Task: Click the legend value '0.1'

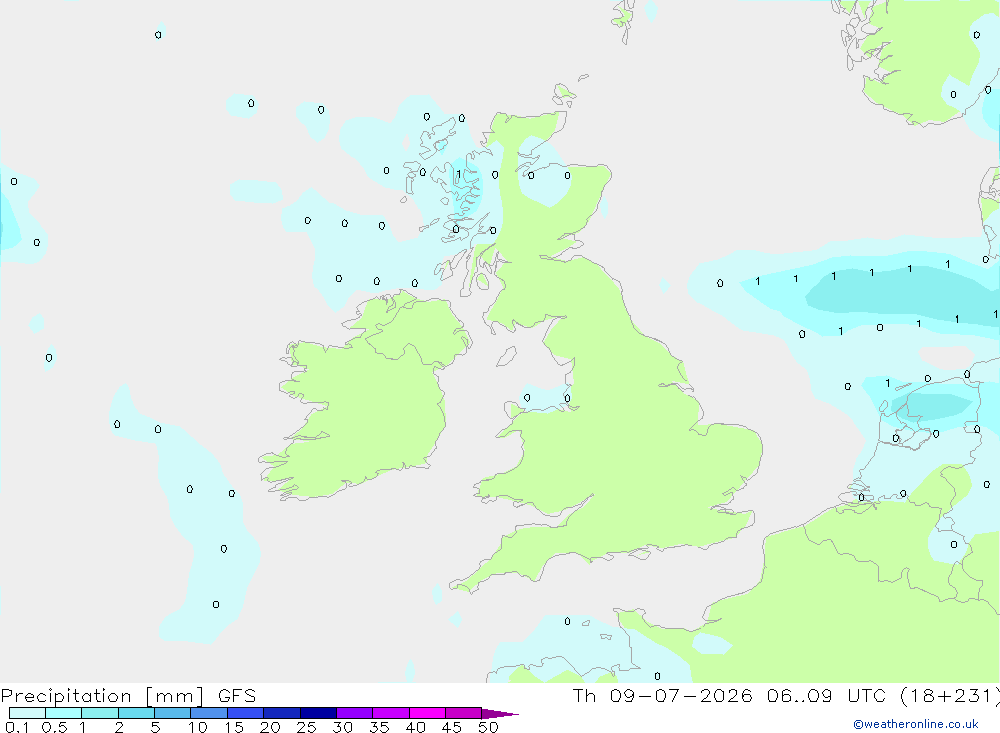Action: pos(17,727)
